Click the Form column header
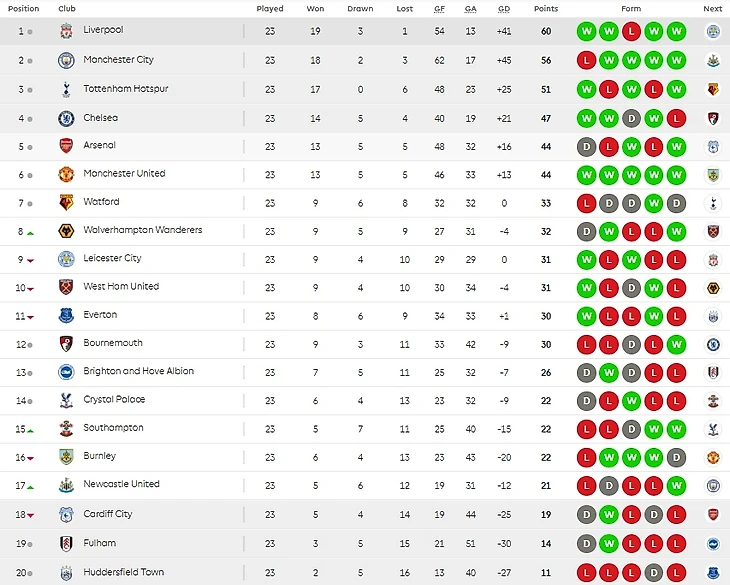730x585 pixels. point(631,8)
